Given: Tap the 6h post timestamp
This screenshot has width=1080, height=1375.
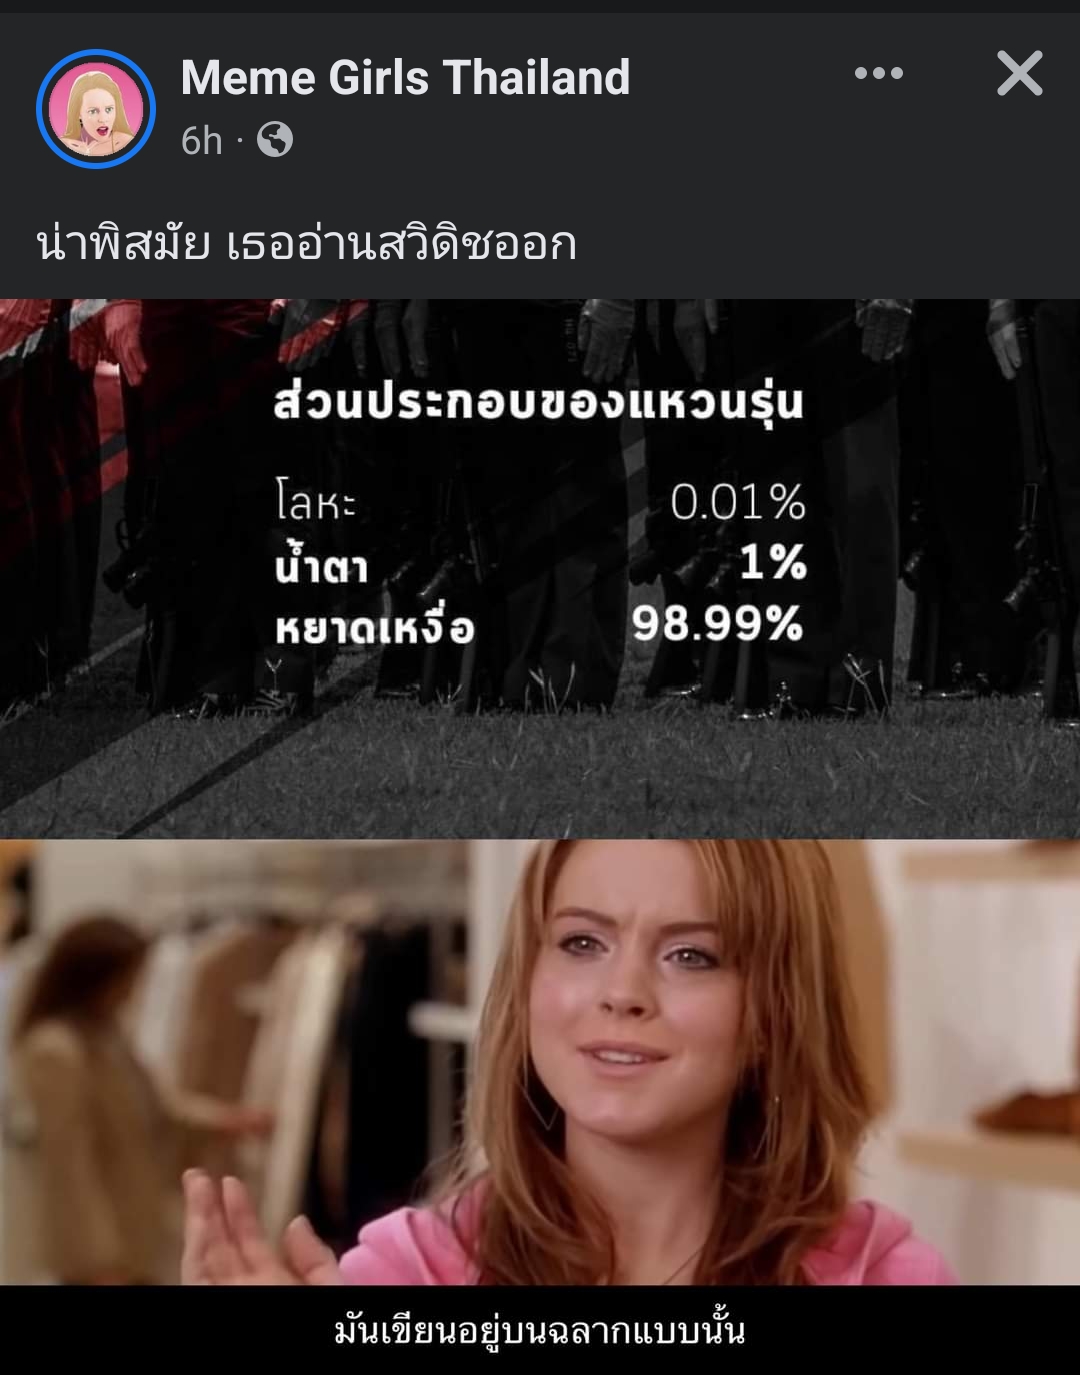Looking at the screenshot, I should click(x=201, y=141).
